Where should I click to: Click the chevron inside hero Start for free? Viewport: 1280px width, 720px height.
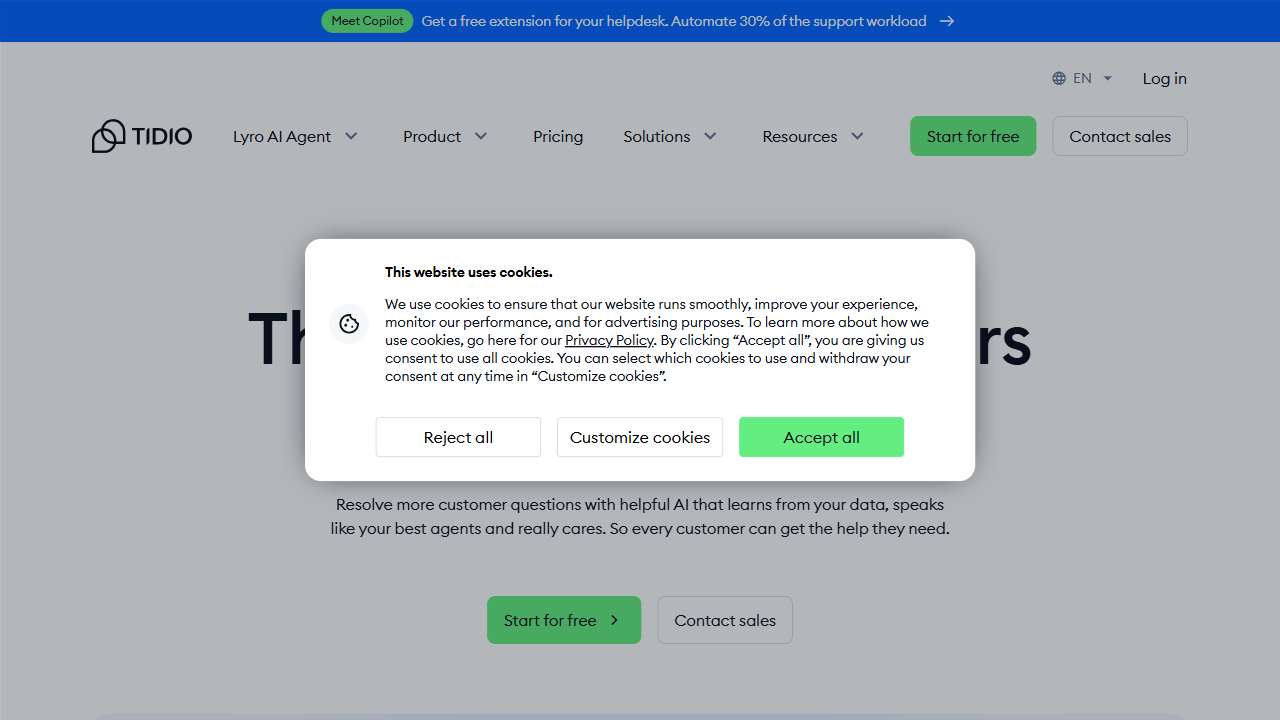tap(615, 620)
